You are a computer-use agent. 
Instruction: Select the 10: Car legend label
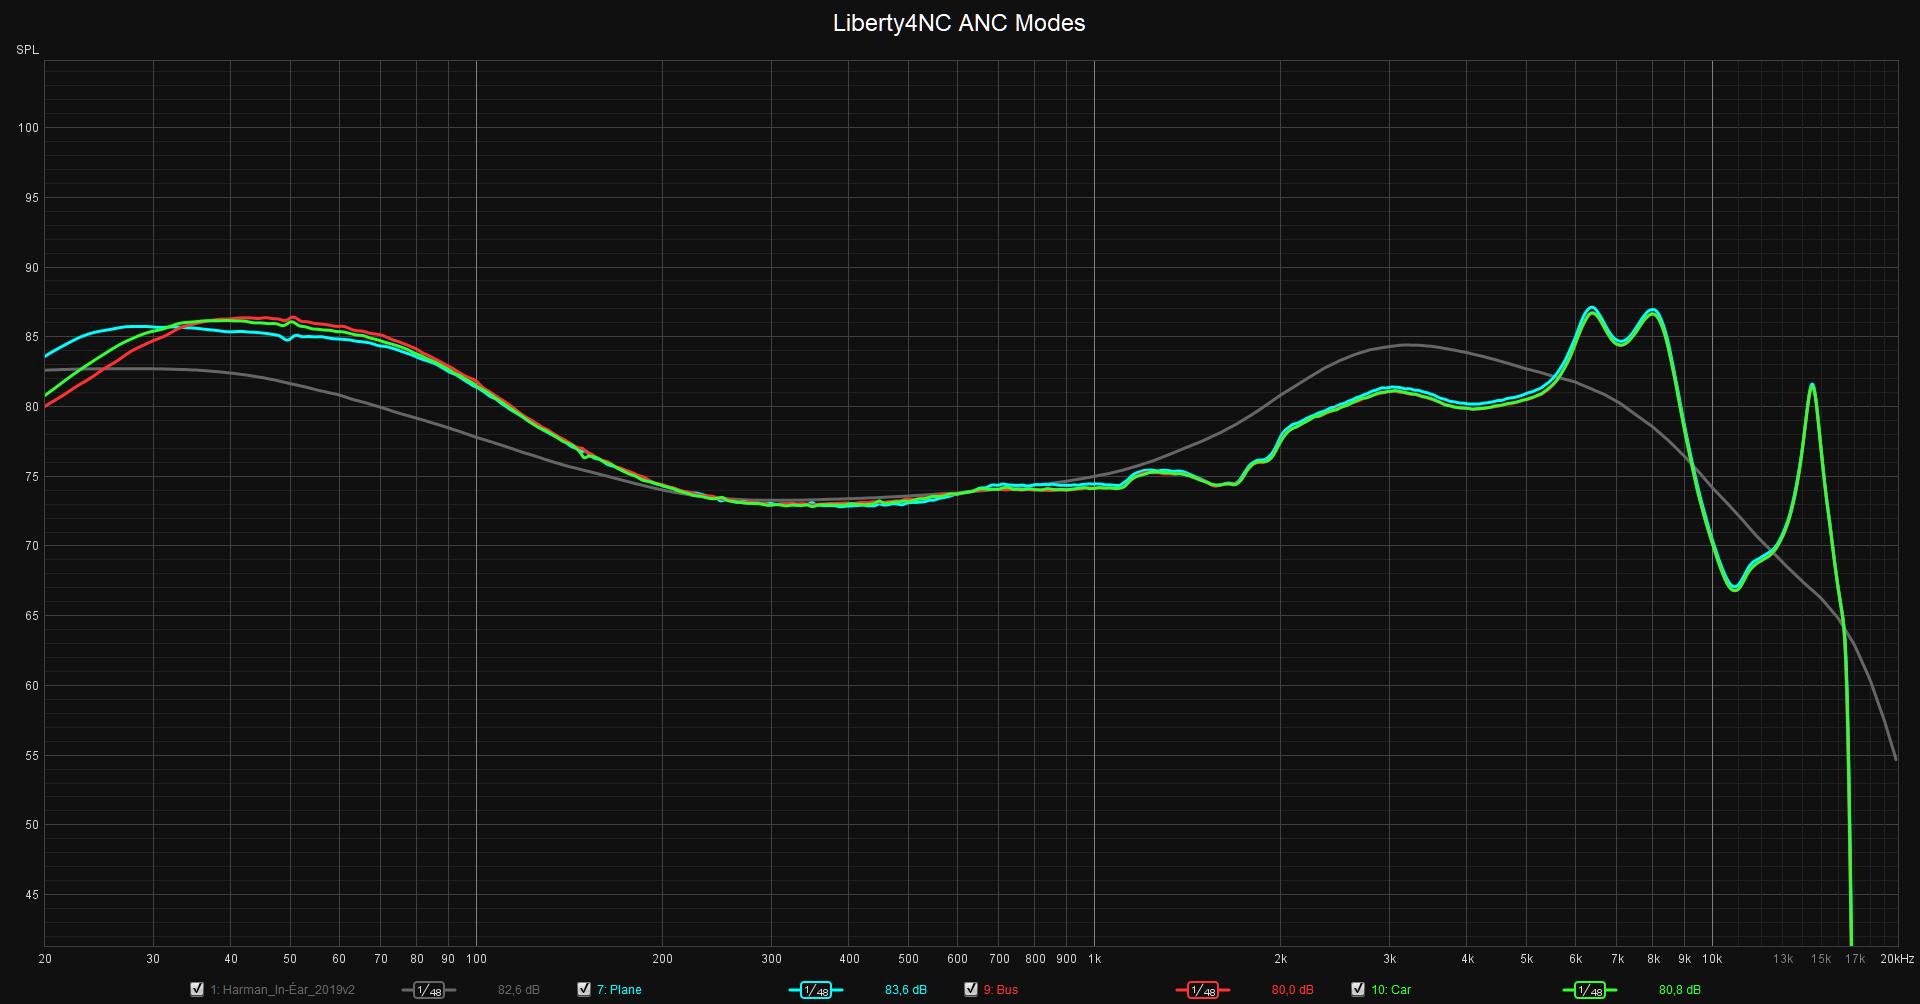click(1391, 990)
